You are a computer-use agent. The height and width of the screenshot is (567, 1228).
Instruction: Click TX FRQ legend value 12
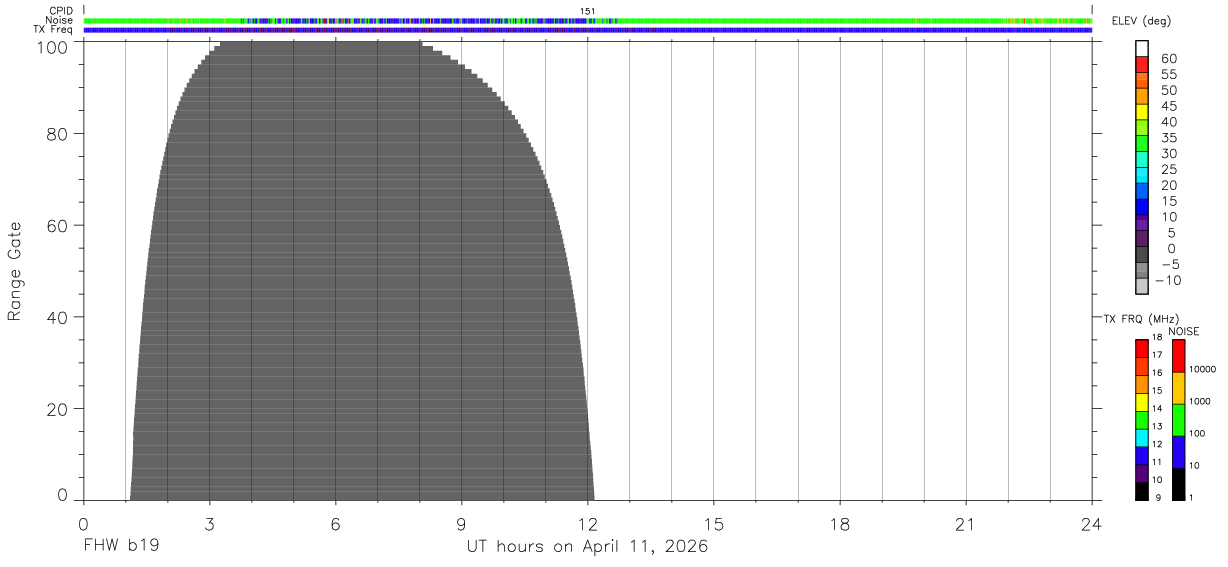(1157, 444)
